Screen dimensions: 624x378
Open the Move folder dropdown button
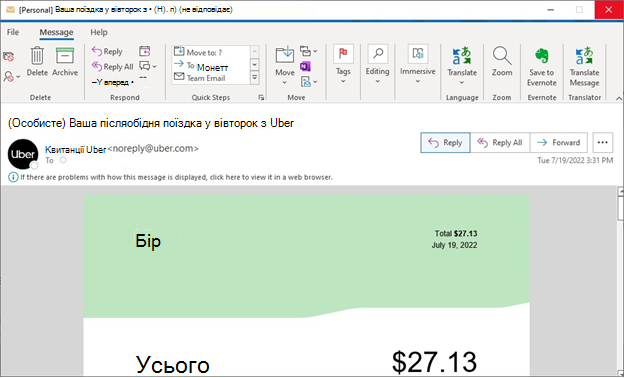285,66
